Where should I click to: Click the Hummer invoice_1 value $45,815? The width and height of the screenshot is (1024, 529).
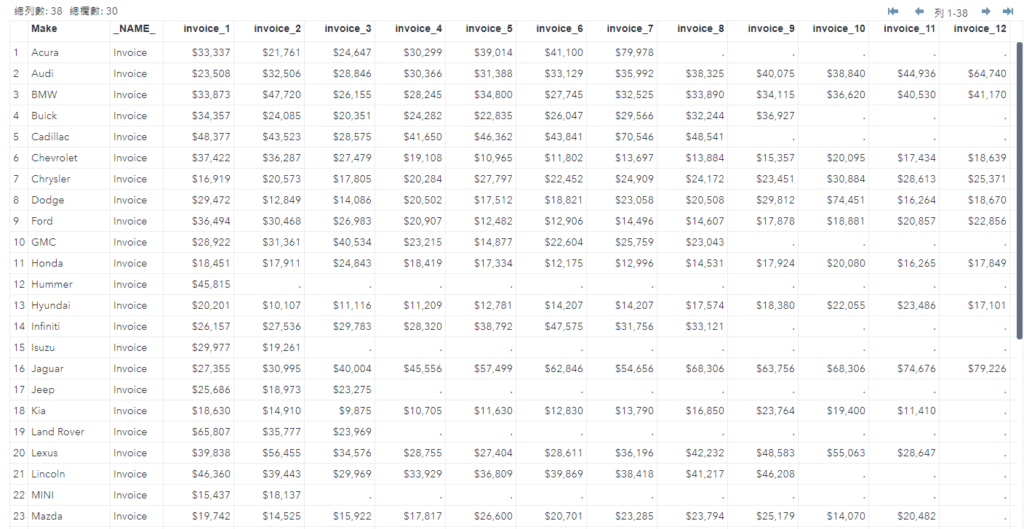[x=210, y=285]
